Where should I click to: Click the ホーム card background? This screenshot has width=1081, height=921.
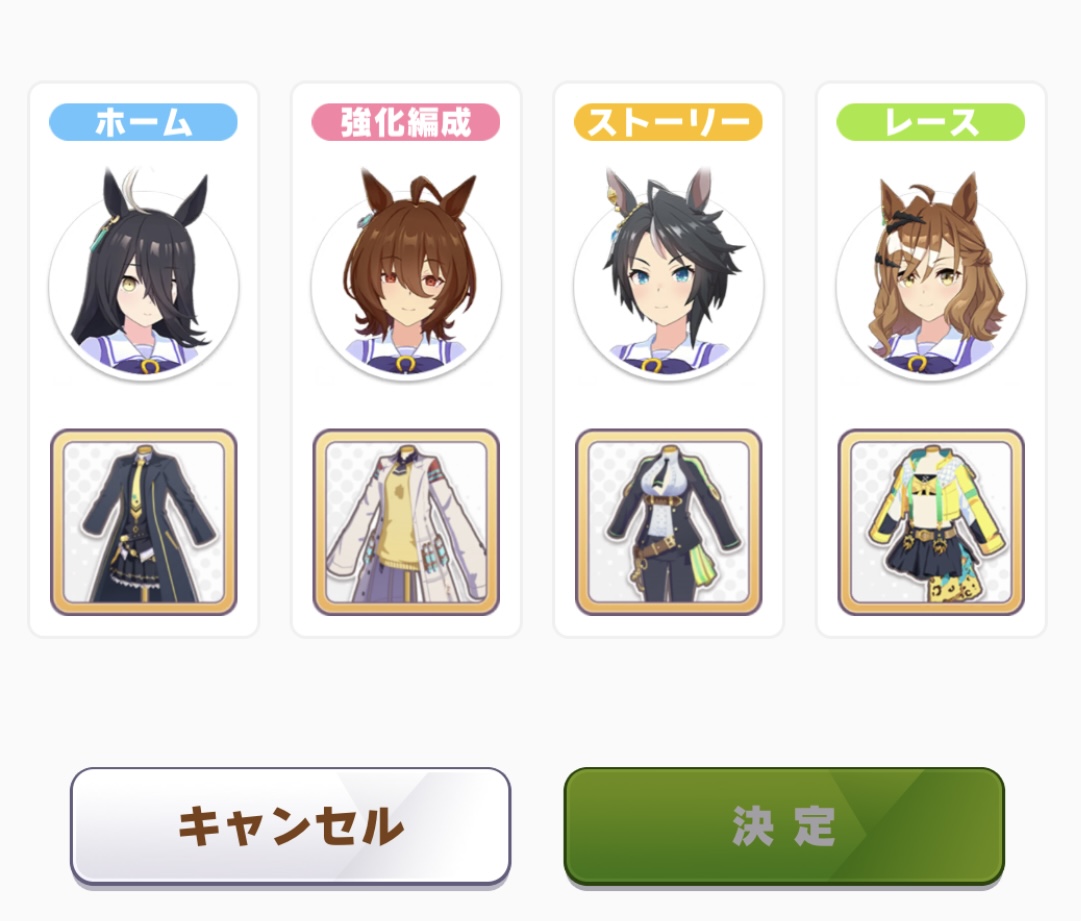143,405
